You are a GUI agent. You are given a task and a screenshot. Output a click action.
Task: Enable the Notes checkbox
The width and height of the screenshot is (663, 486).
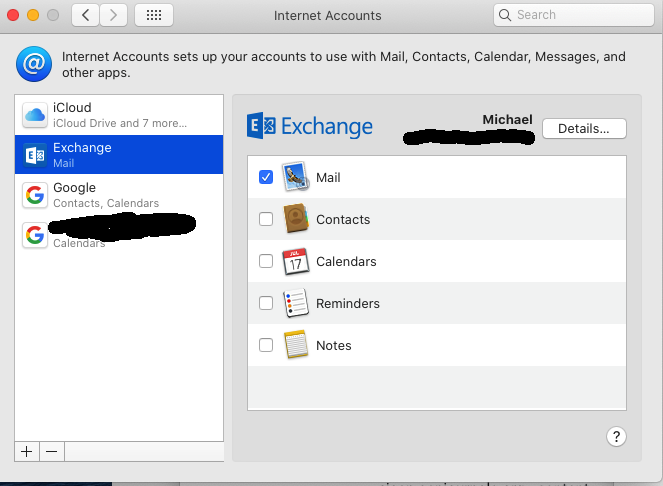coord(266,345)
